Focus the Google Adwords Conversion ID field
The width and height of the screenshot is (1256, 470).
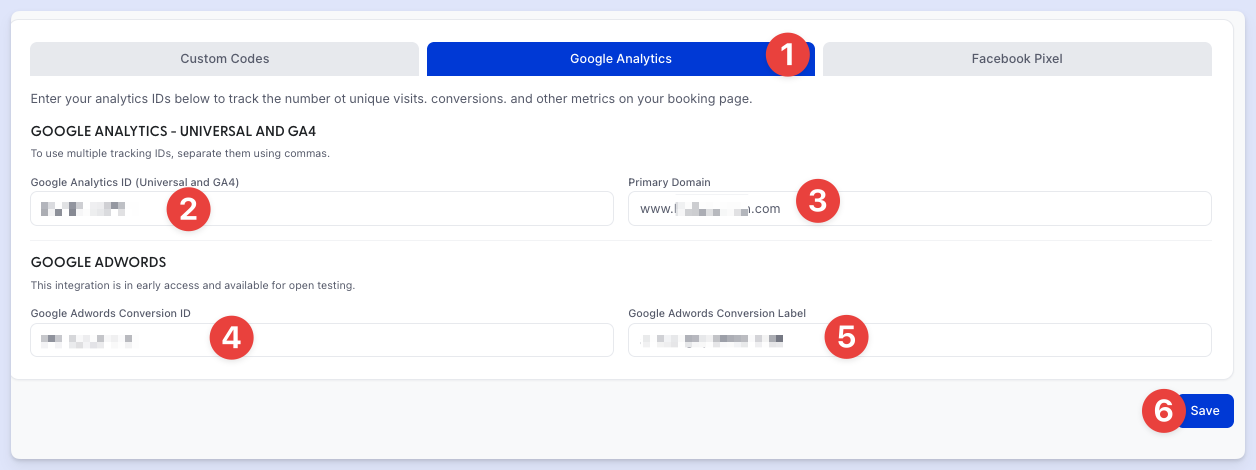(x=321, y=340)
